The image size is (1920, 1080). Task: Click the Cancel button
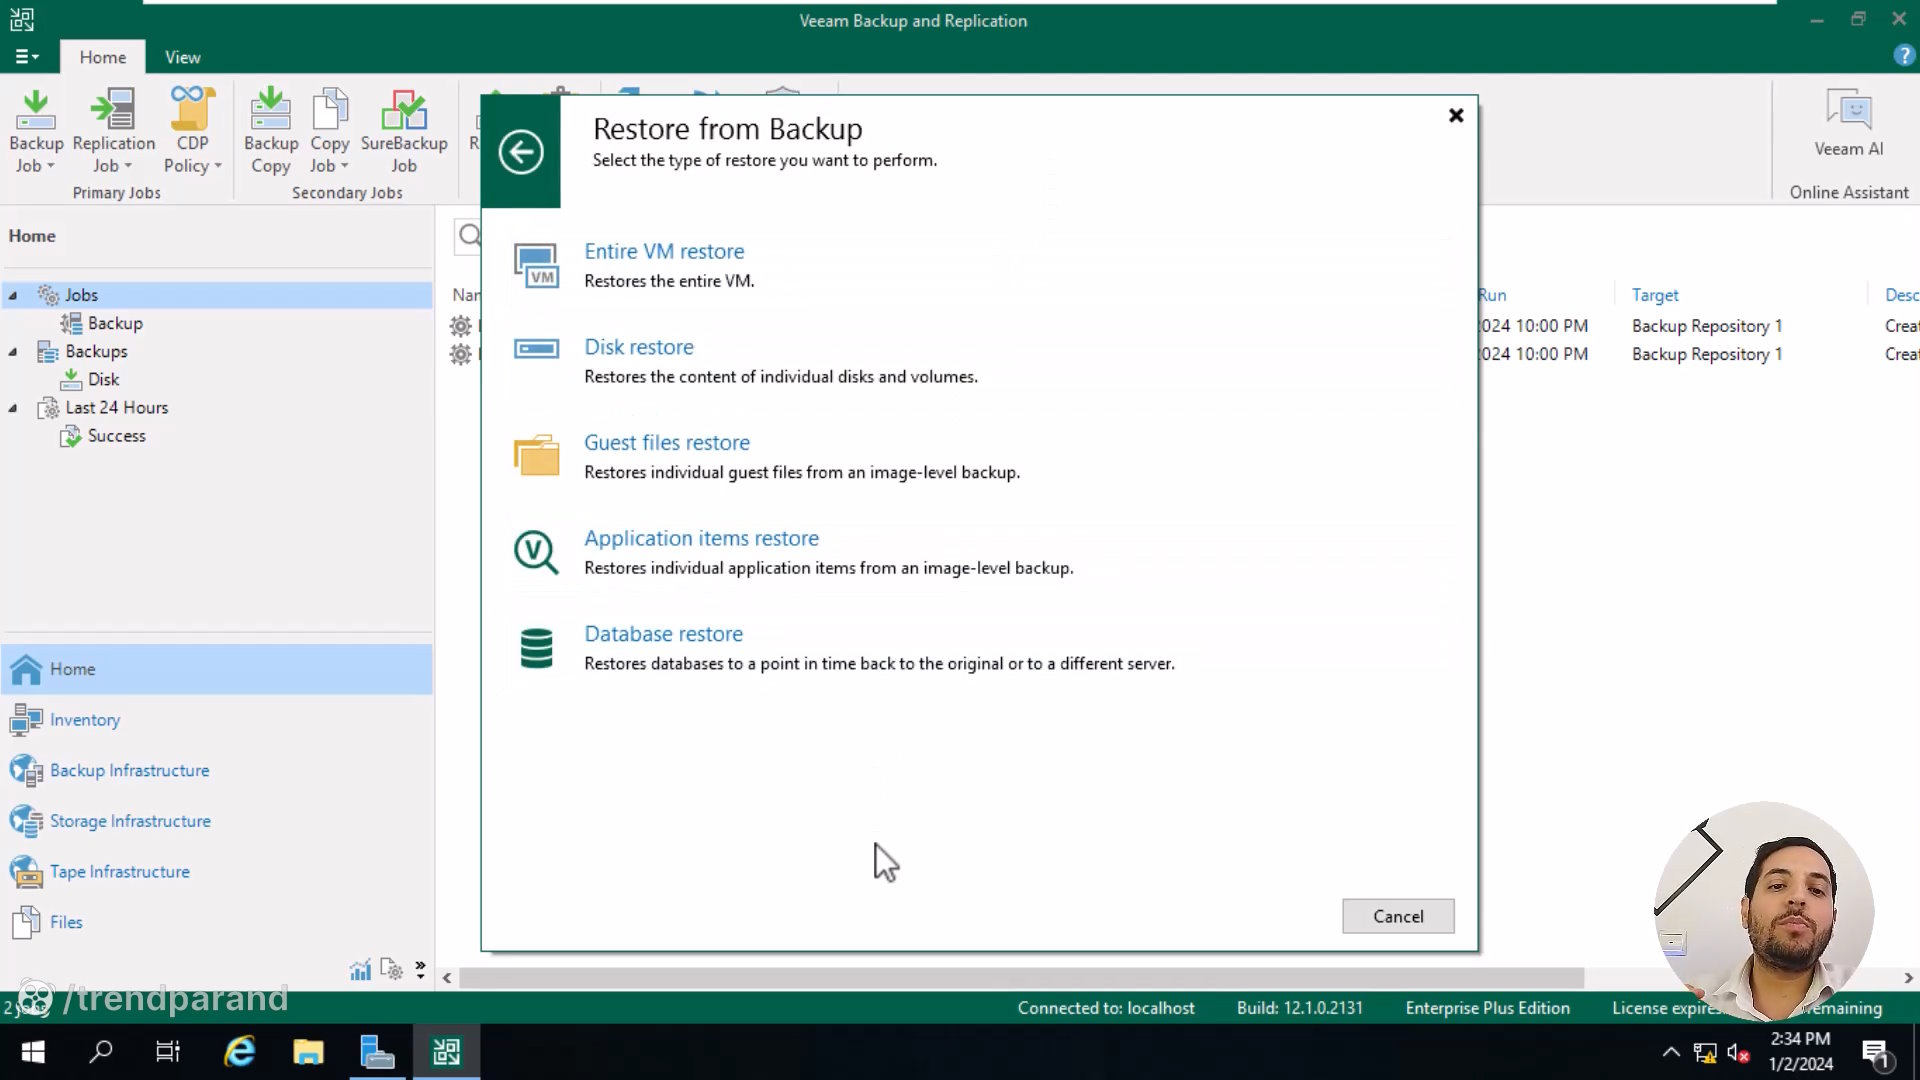pyautogui.click(x=1398, y=916)
